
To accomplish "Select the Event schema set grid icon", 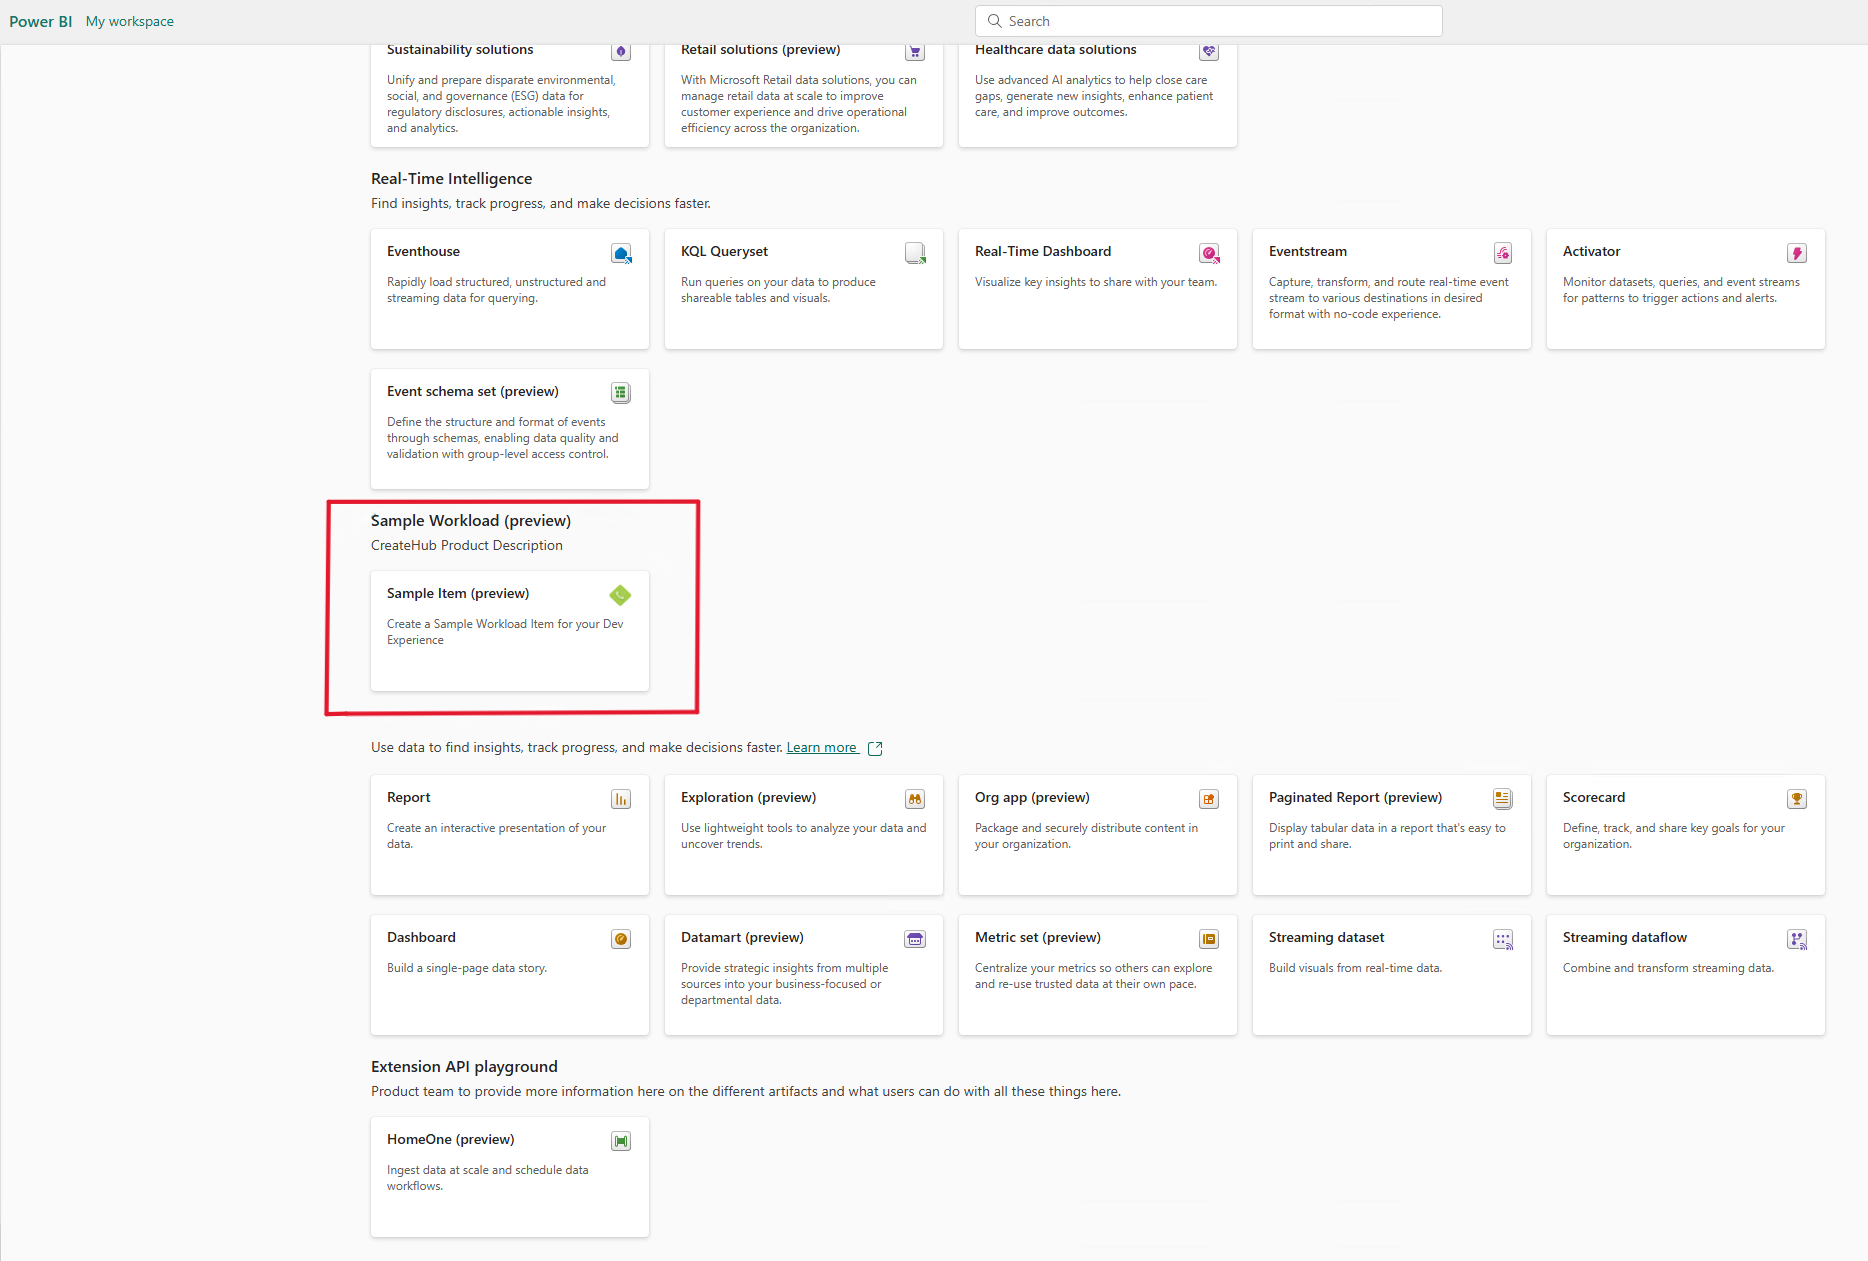I will pyautogui.click(x=621, y=393).
